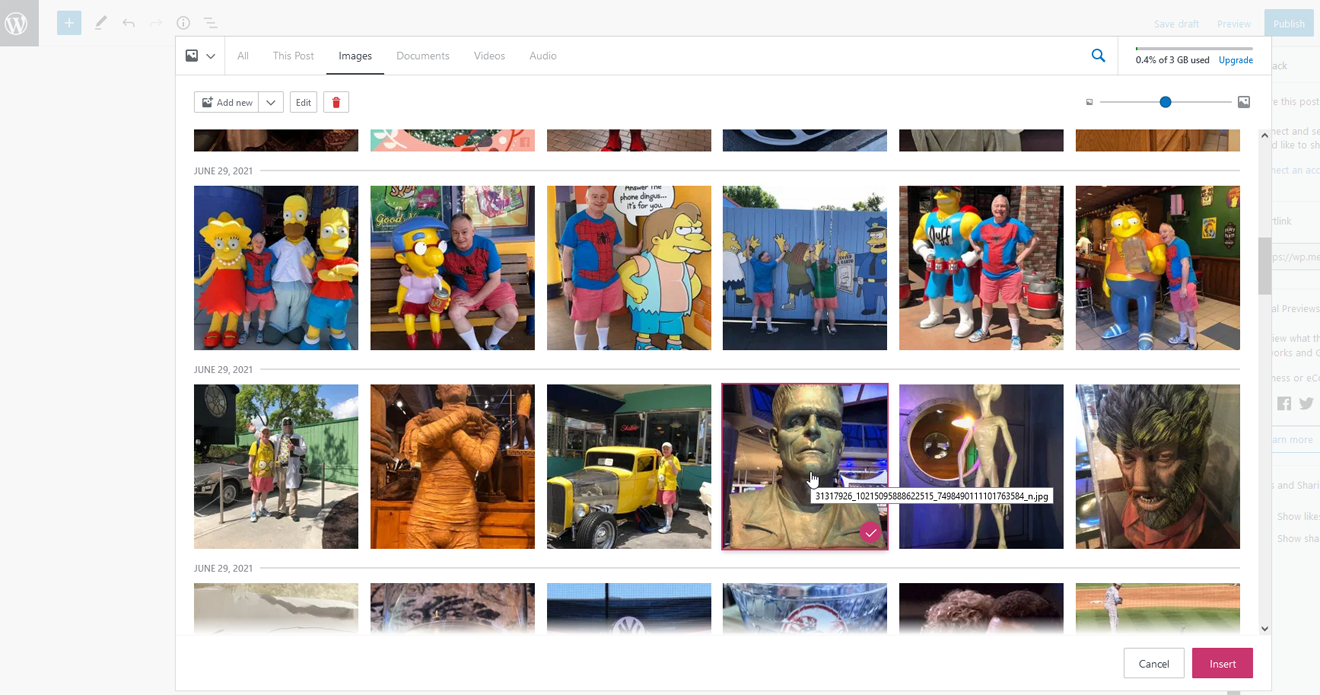1320x695 pixels.
Task: Click Publish in the editor behind
Action: (1288, 24)
